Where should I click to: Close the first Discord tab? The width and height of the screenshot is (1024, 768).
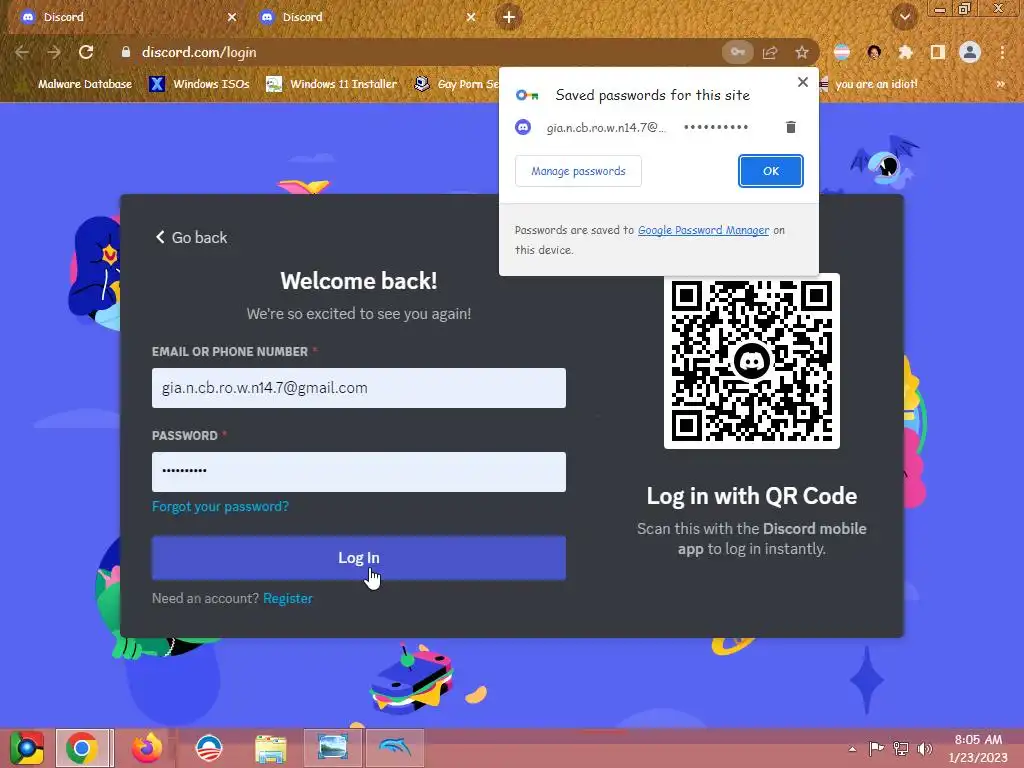click(232, 17)
